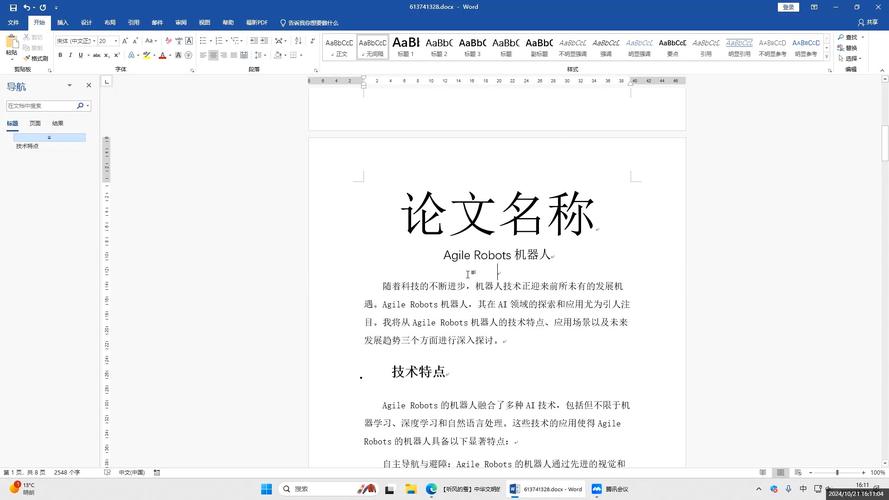The width and height of the screenshot is (889, 500).
Task: Expand the styles gallery with the More arrow
Action: pyautogui.click(x=827, y=57)
